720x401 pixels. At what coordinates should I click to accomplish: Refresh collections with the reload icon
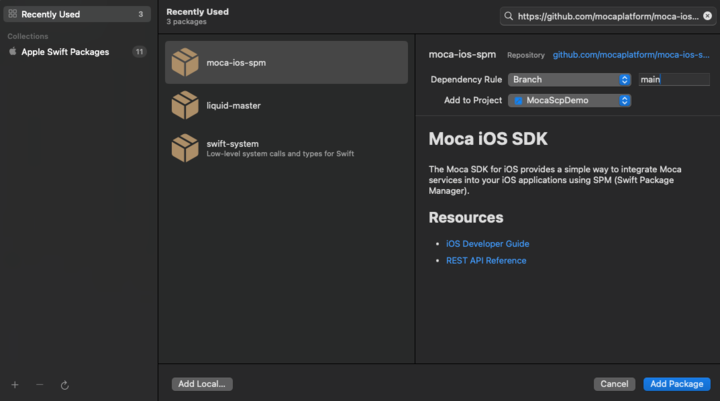pyautogui.click(x=65, y=385)
